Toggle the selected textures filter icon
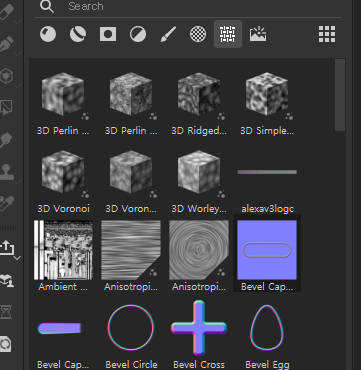This screenshot has height=370, width=361. [x=228, y=34]
